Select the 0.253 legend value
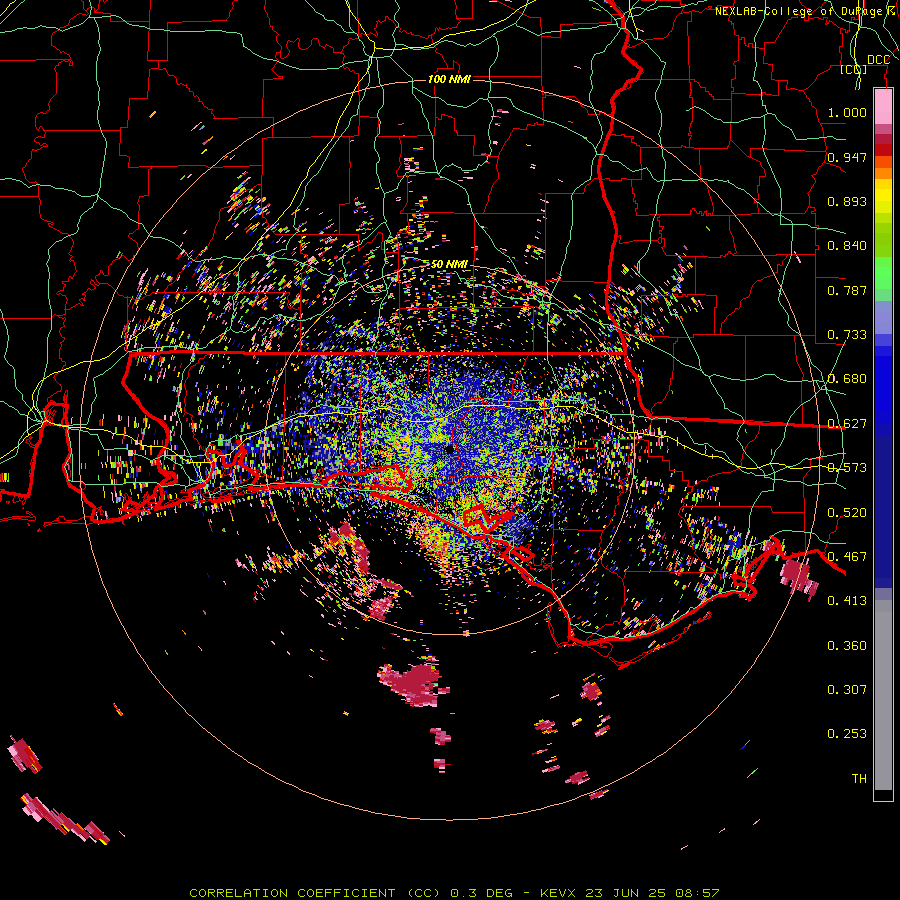900x900 pixels. click(847, 734)
